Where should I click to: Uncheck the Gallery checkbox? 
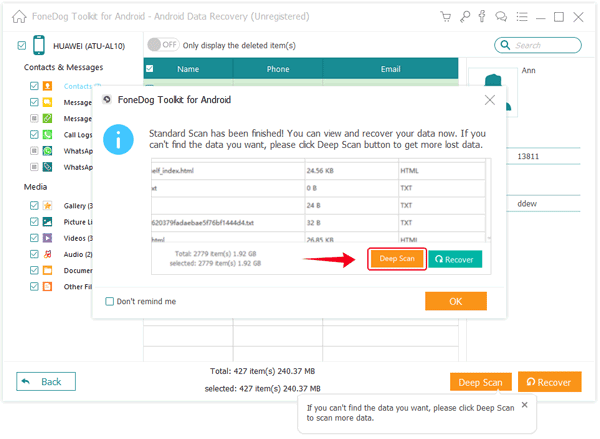click(x=34, y=206)
